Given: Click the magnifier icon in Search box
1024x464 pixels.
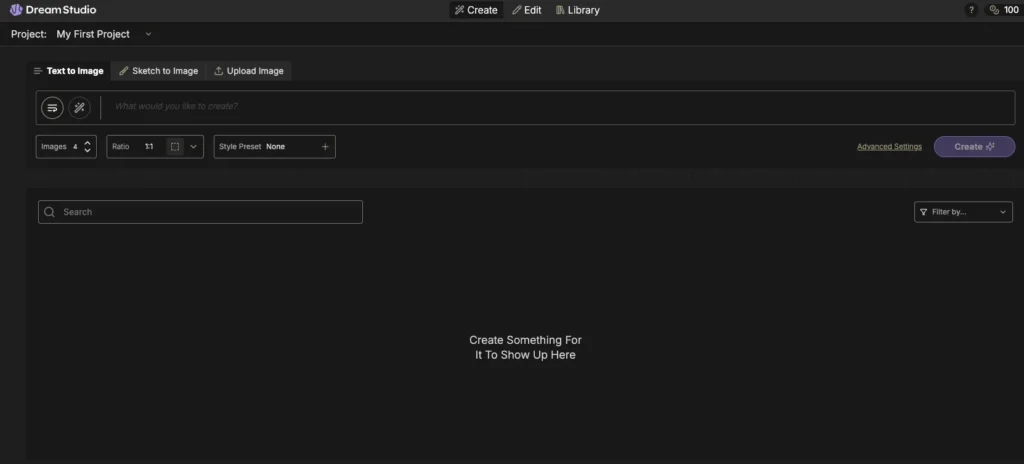Looking at the screenshot, I should point(49,212).
